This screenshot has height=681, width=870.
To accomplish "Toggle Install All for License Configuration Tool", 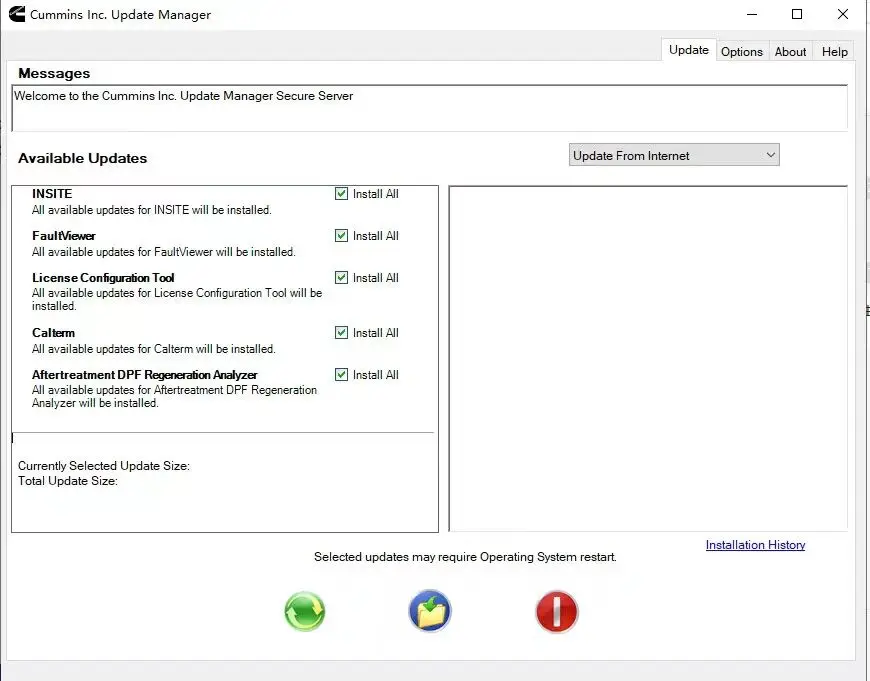I will (341, 278).
